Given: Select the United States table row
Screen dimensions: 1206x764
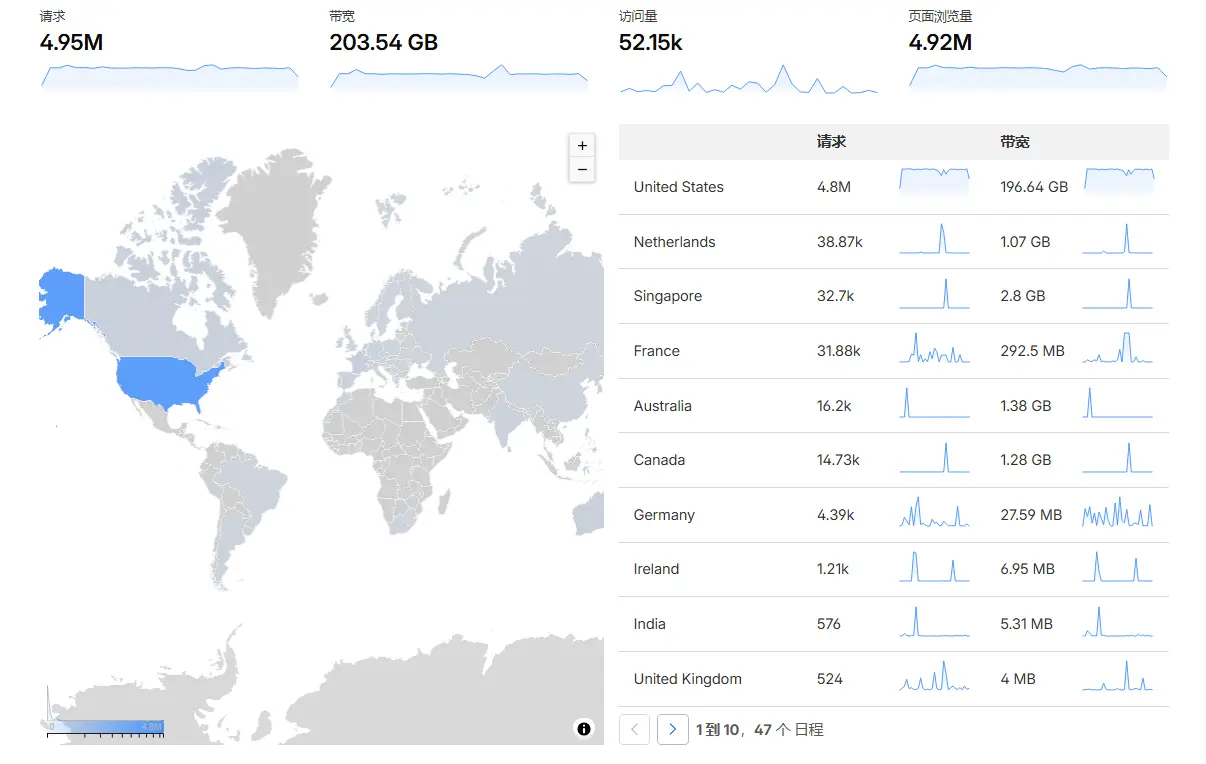Looking at the screenshot, I should (x=678, y=187).
